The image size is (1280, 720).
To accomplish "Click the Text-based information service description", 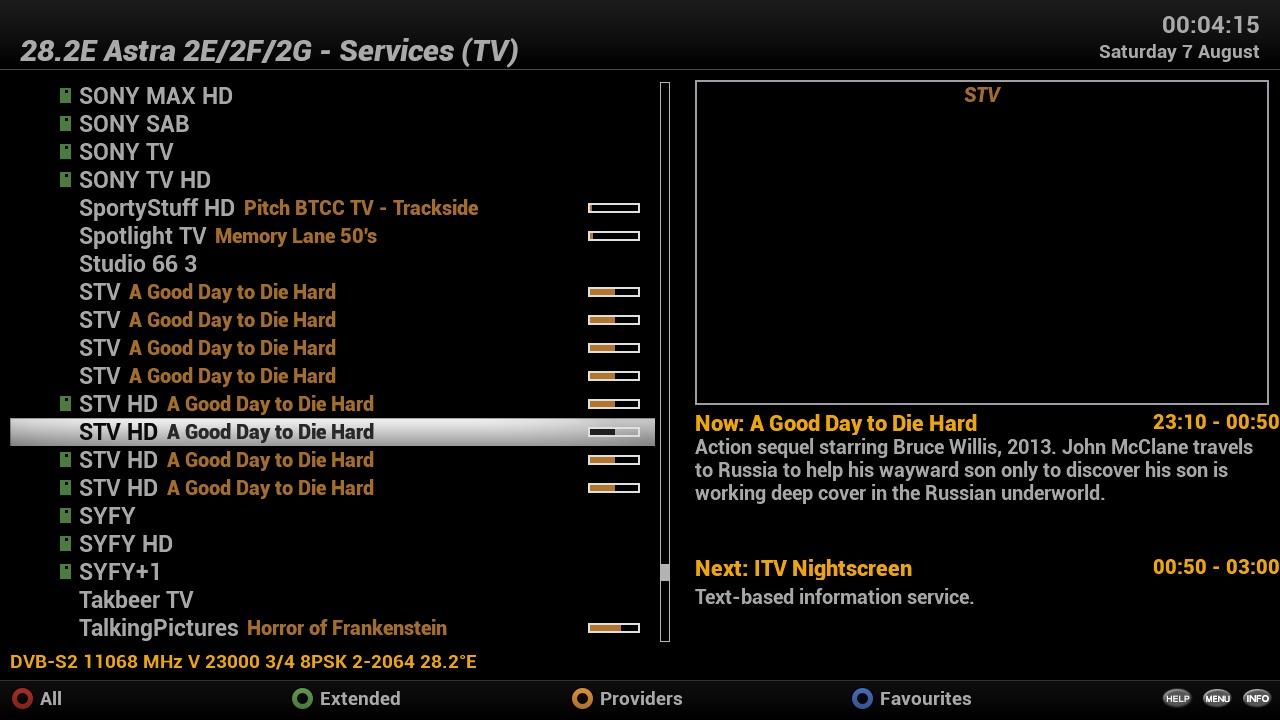I will pos(834,597).
